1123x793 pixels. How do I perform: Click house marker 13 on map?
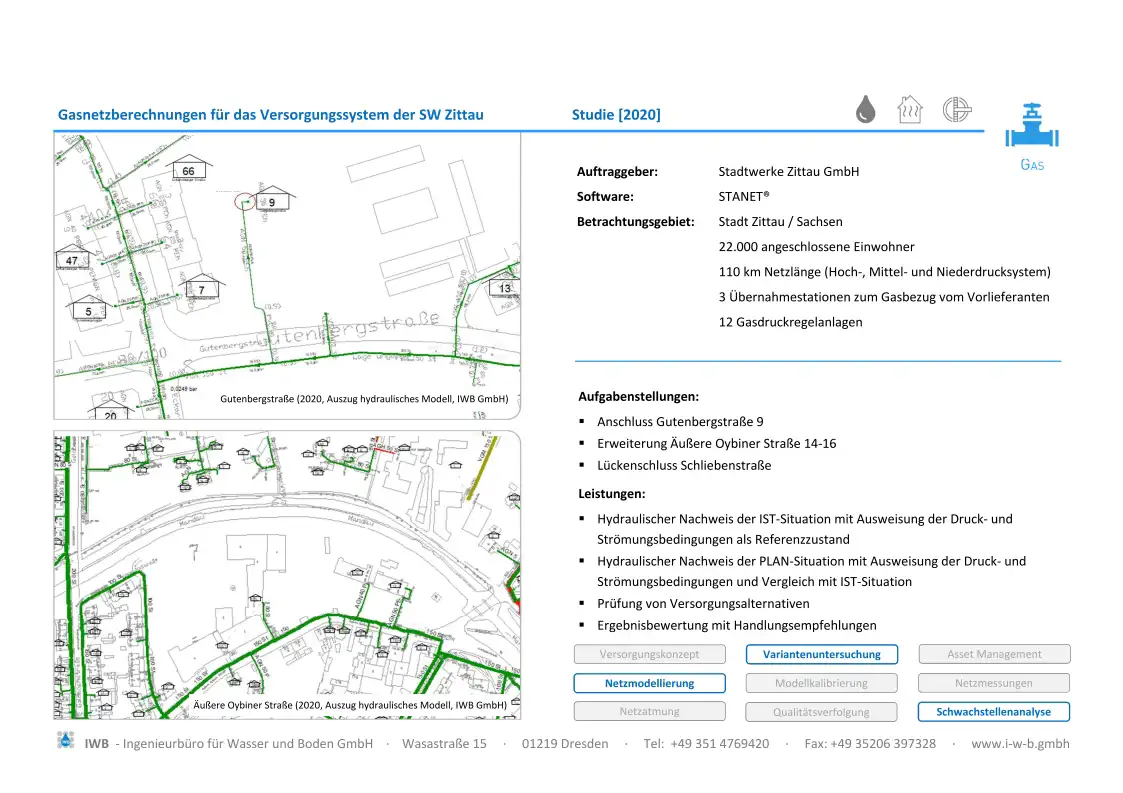tap(504, 288)
